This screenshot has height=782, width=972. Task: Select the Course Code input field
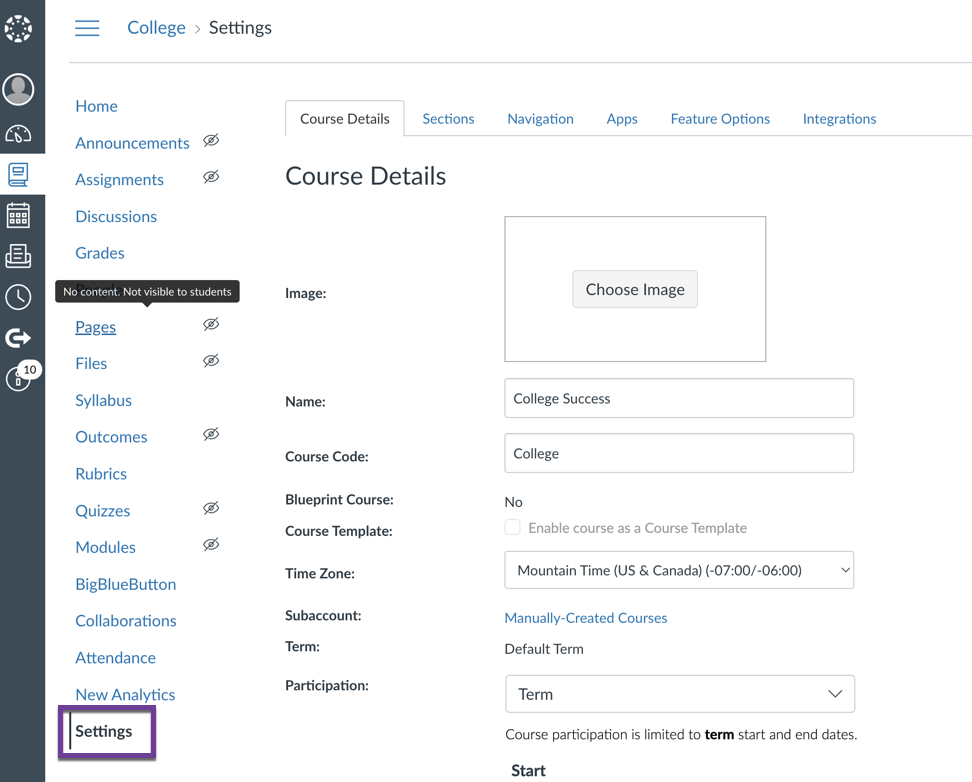[x=679, y=453]
